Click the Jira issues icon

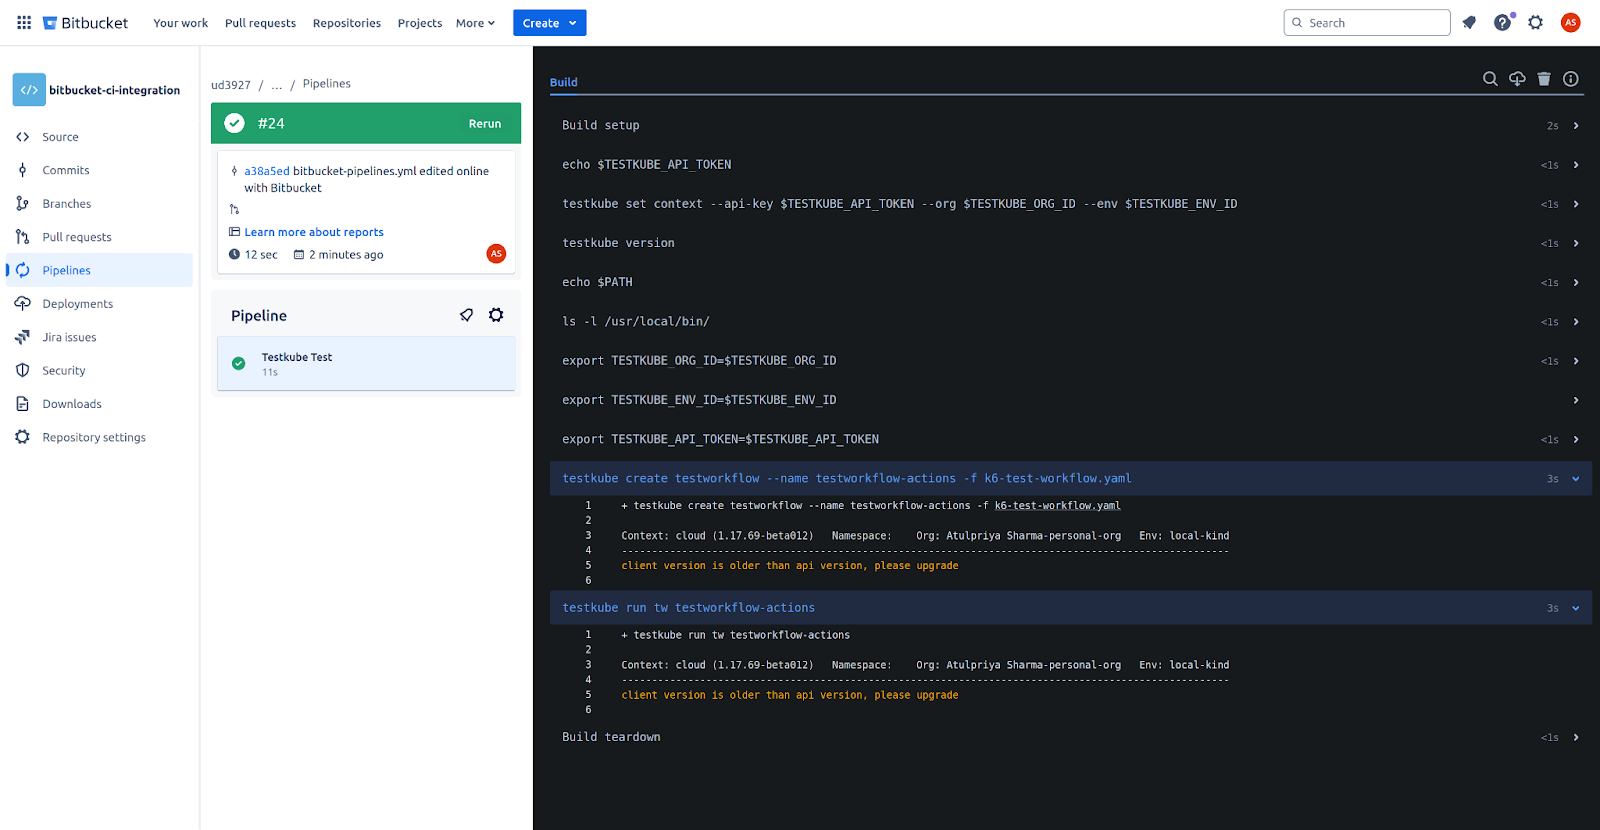23,337
